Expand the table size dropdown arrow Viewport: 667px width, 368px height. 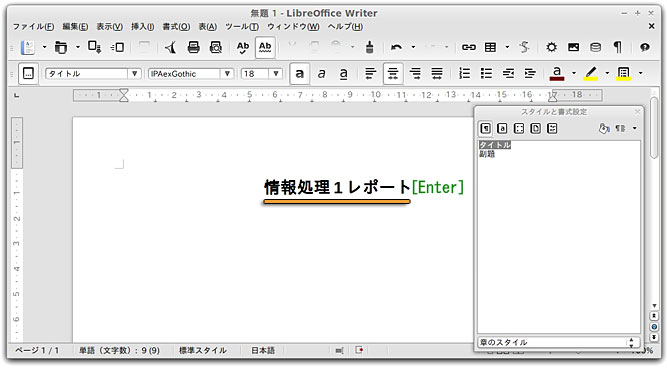tap(507, 47)
